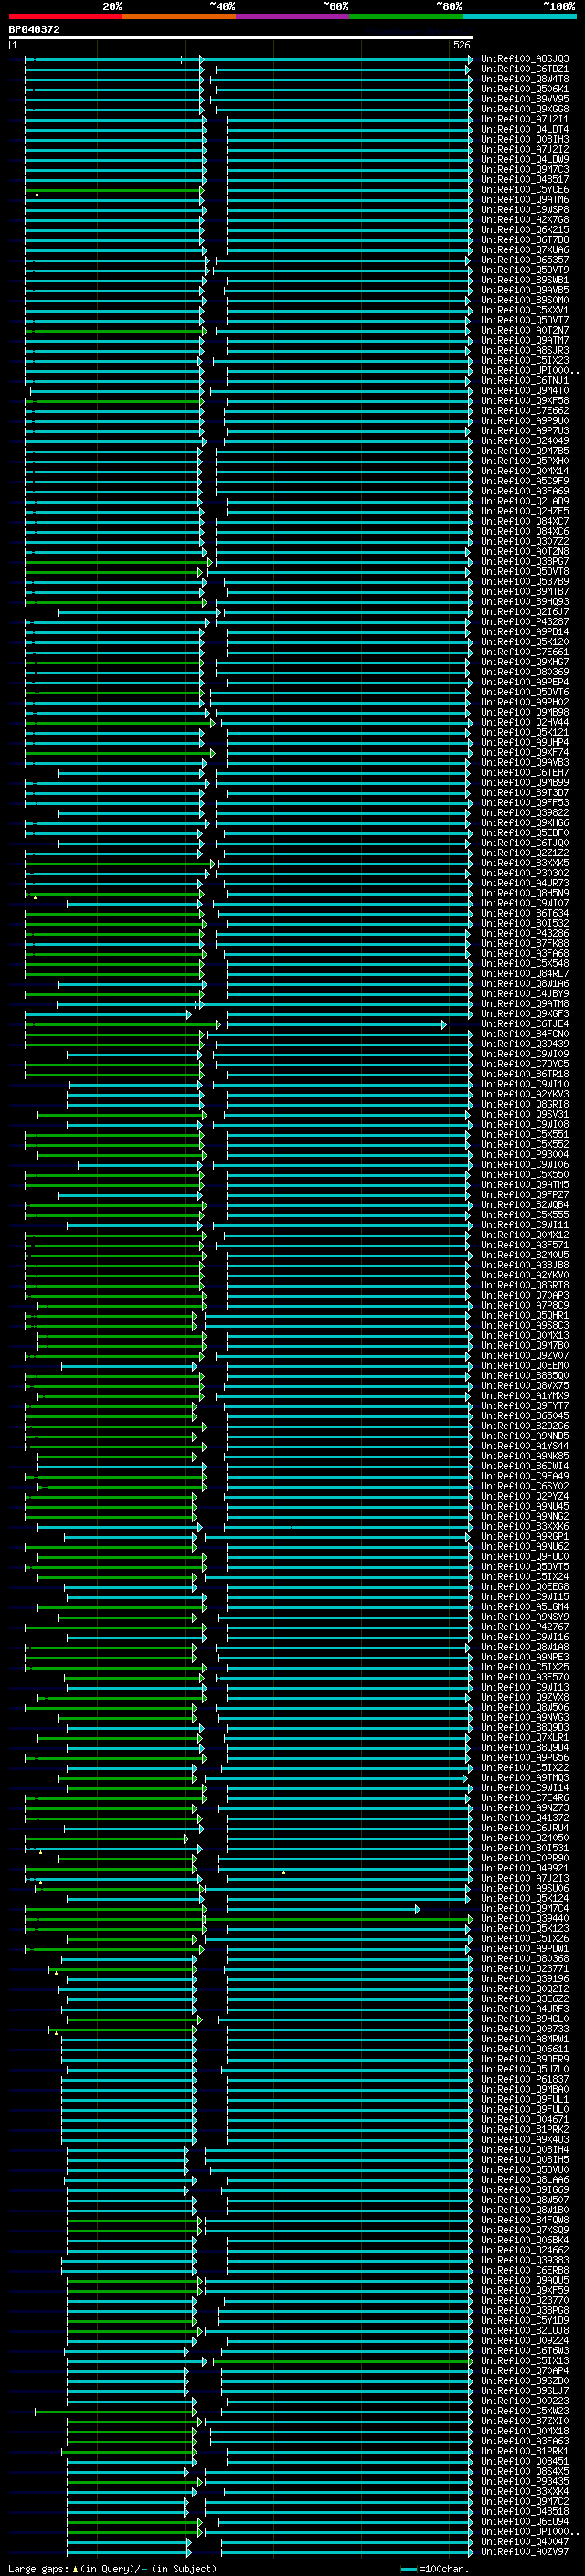Click the orange ~40% legend color bar
The width and height of the screenshot is (585, 2576).
[179, 16]
